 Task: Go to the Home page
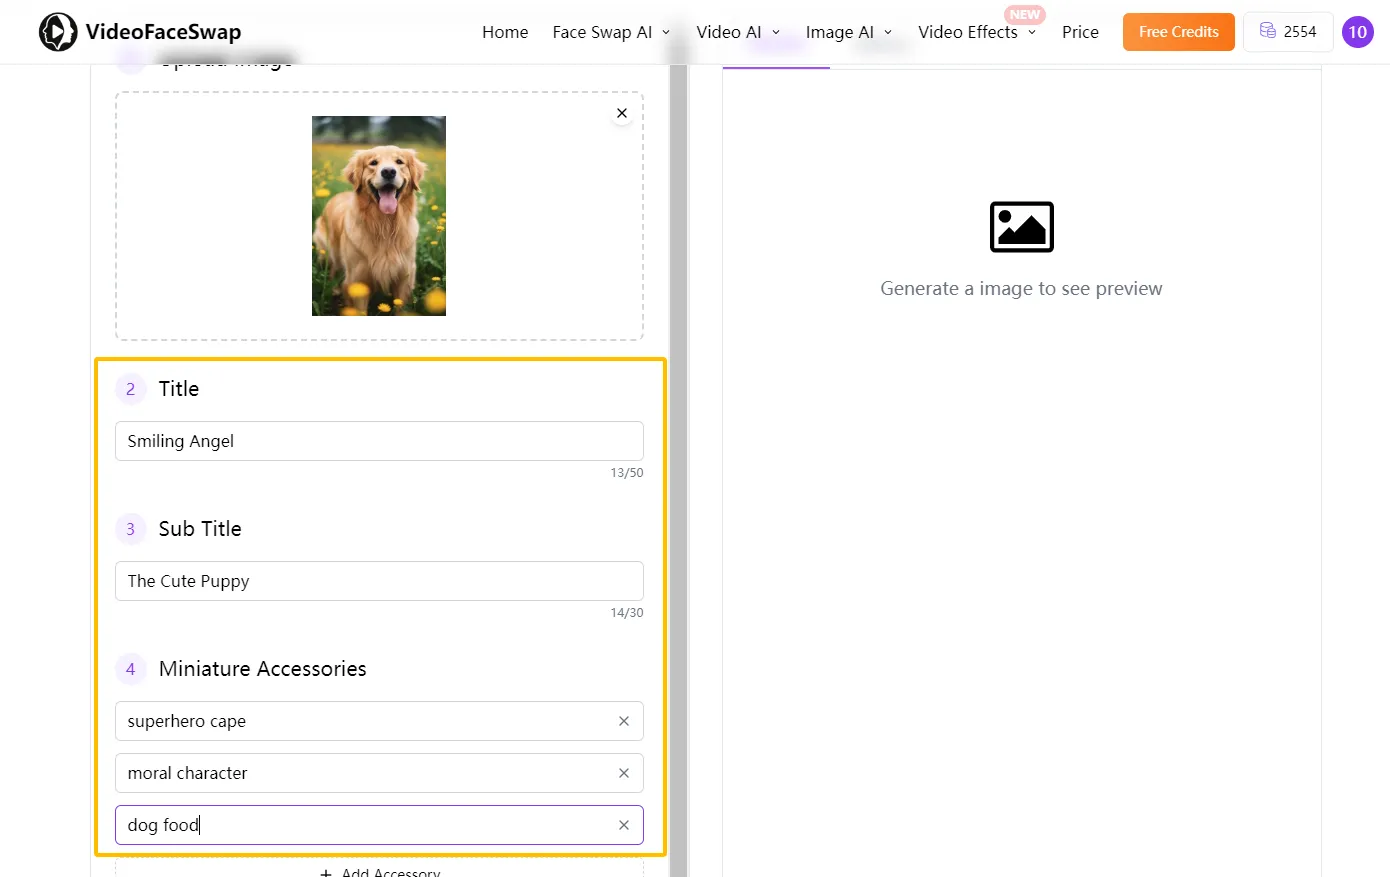505,32
